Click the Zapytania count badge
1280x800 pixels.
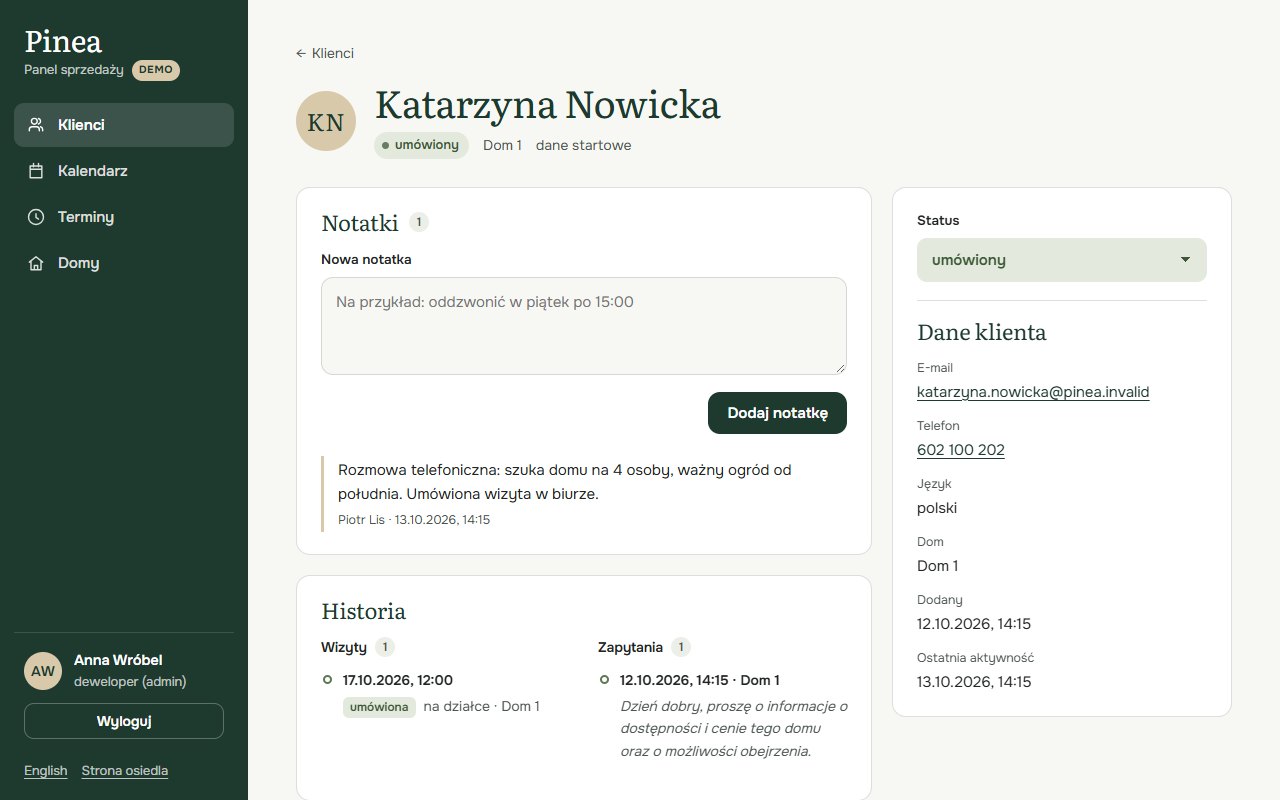click(x=681, y=647)
